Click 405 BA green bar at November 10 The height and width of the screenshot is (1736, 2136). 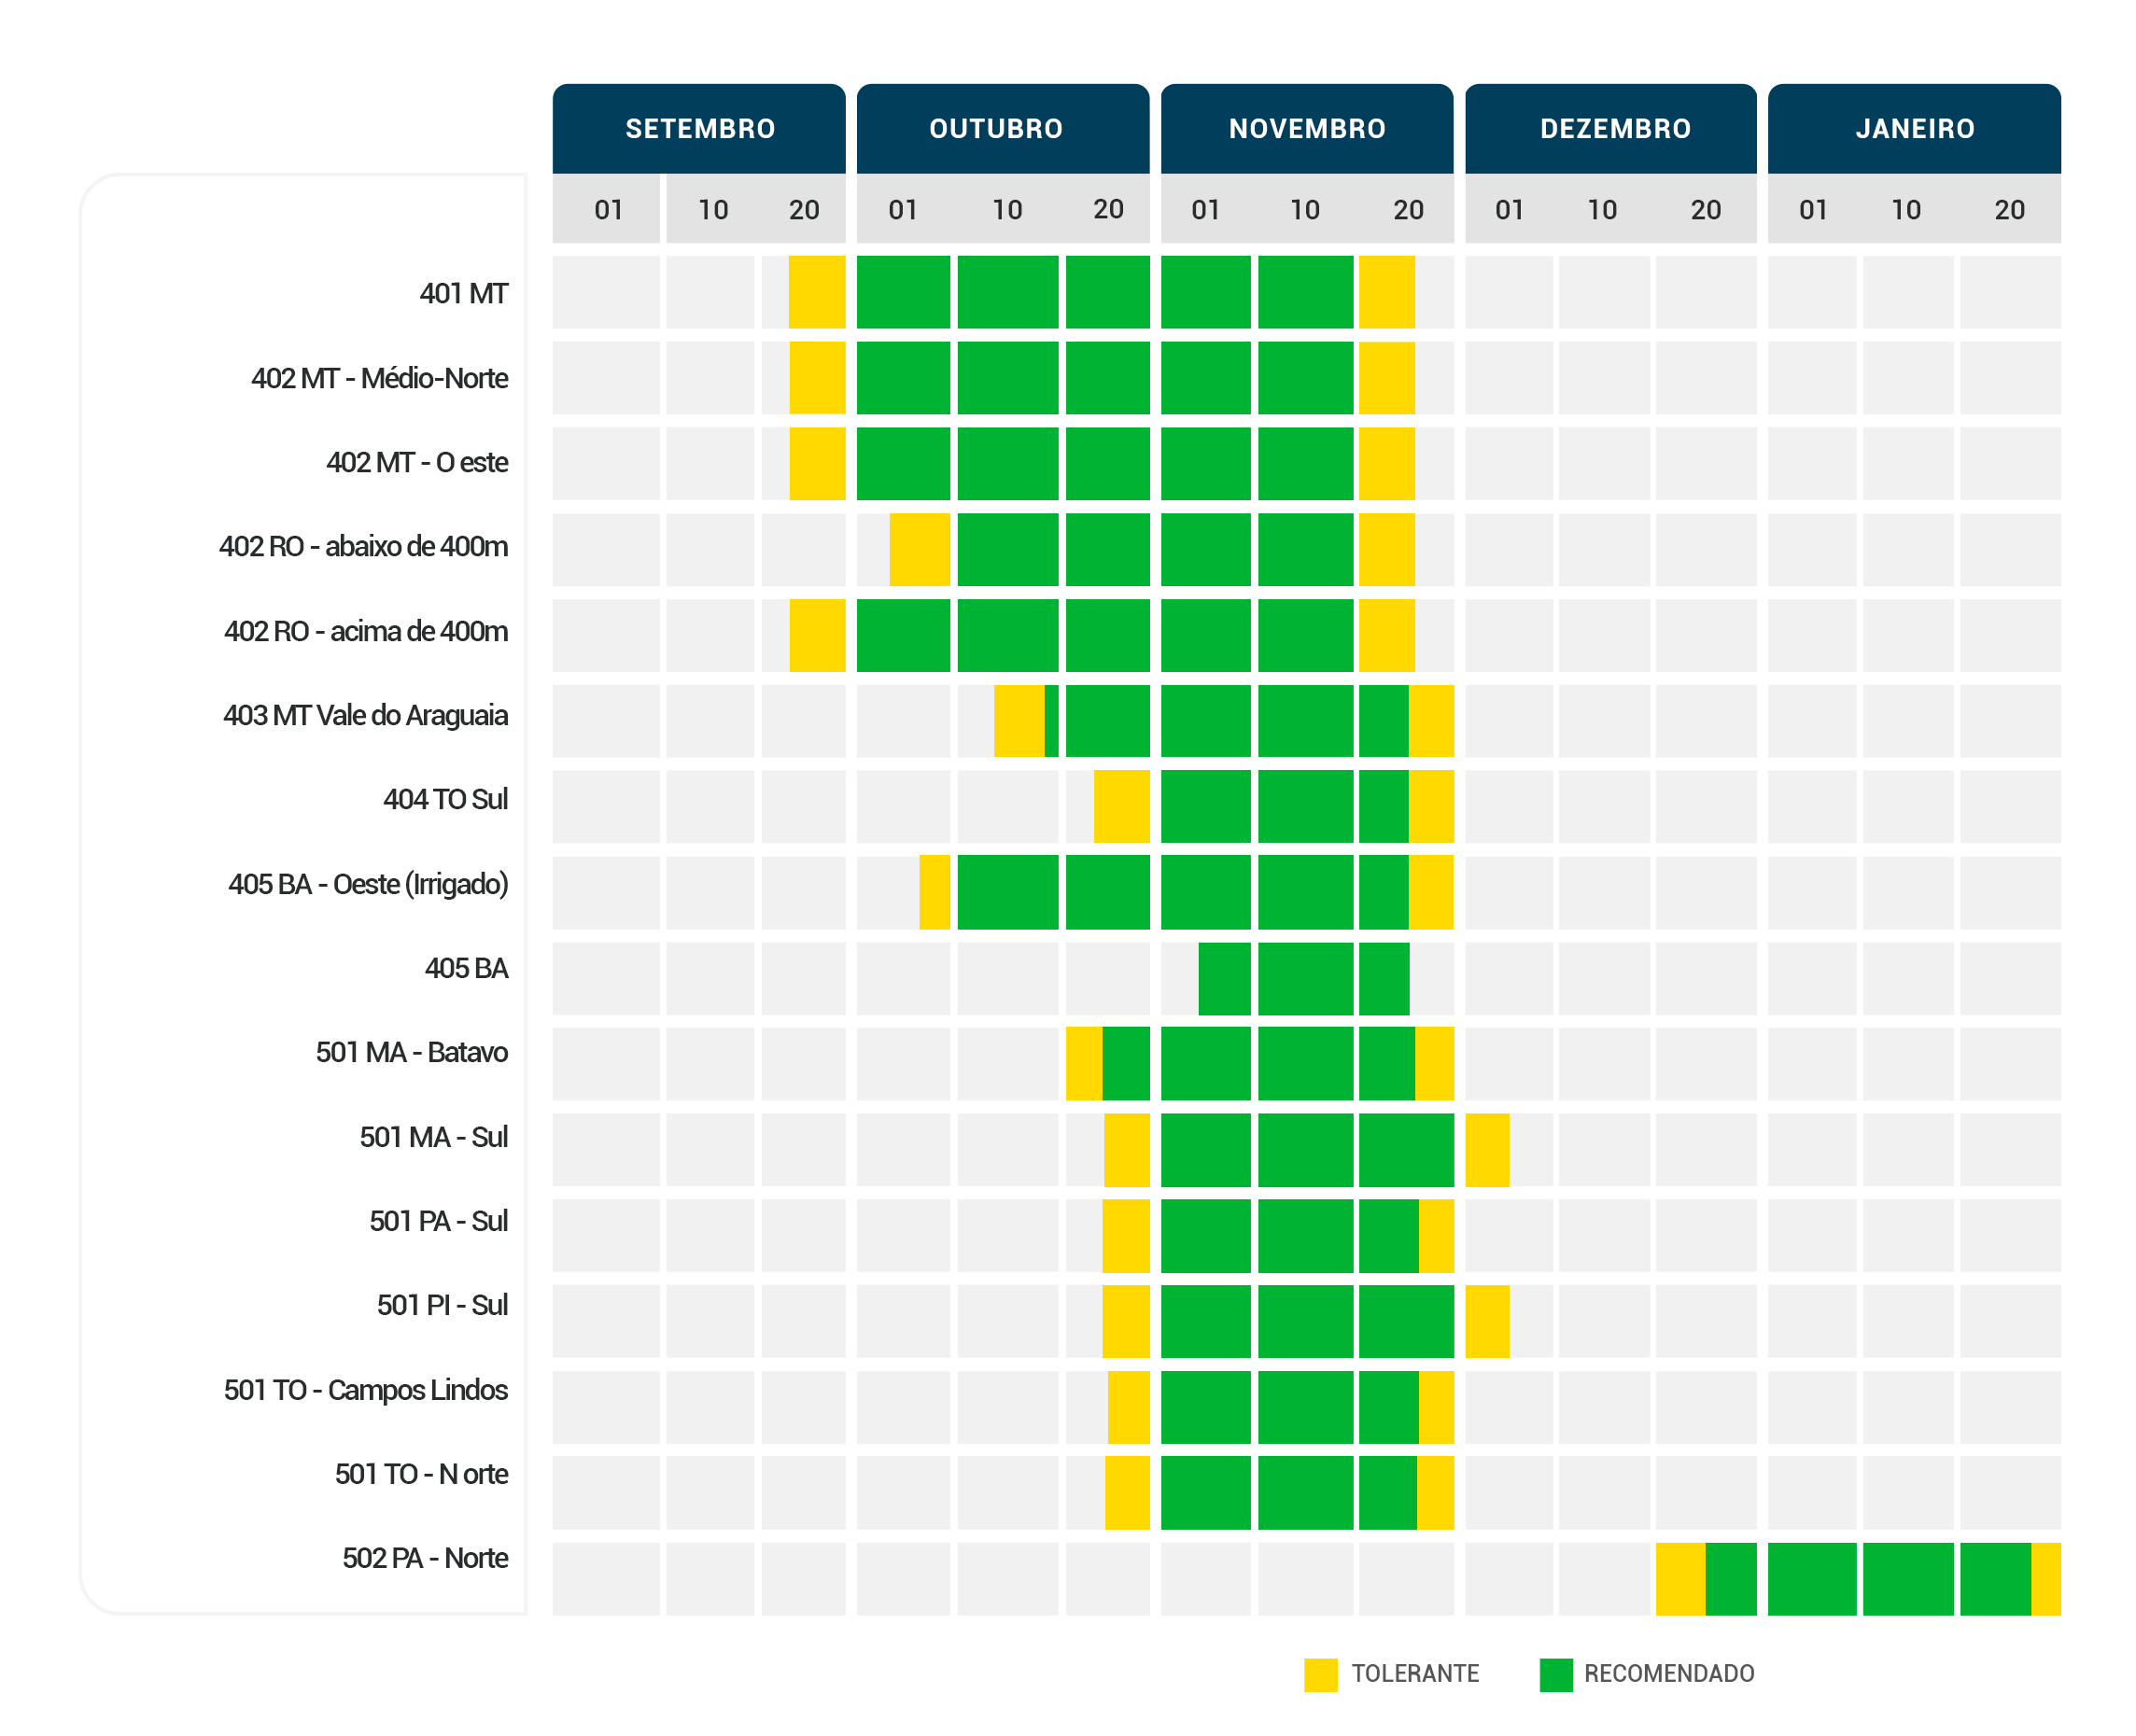1304,978
